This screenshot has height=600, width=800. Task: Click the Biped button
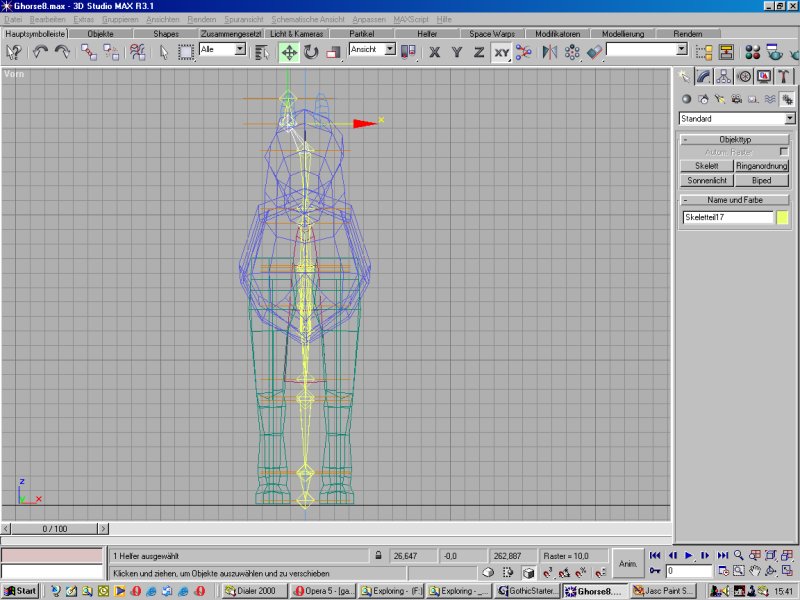pos(762,181)
